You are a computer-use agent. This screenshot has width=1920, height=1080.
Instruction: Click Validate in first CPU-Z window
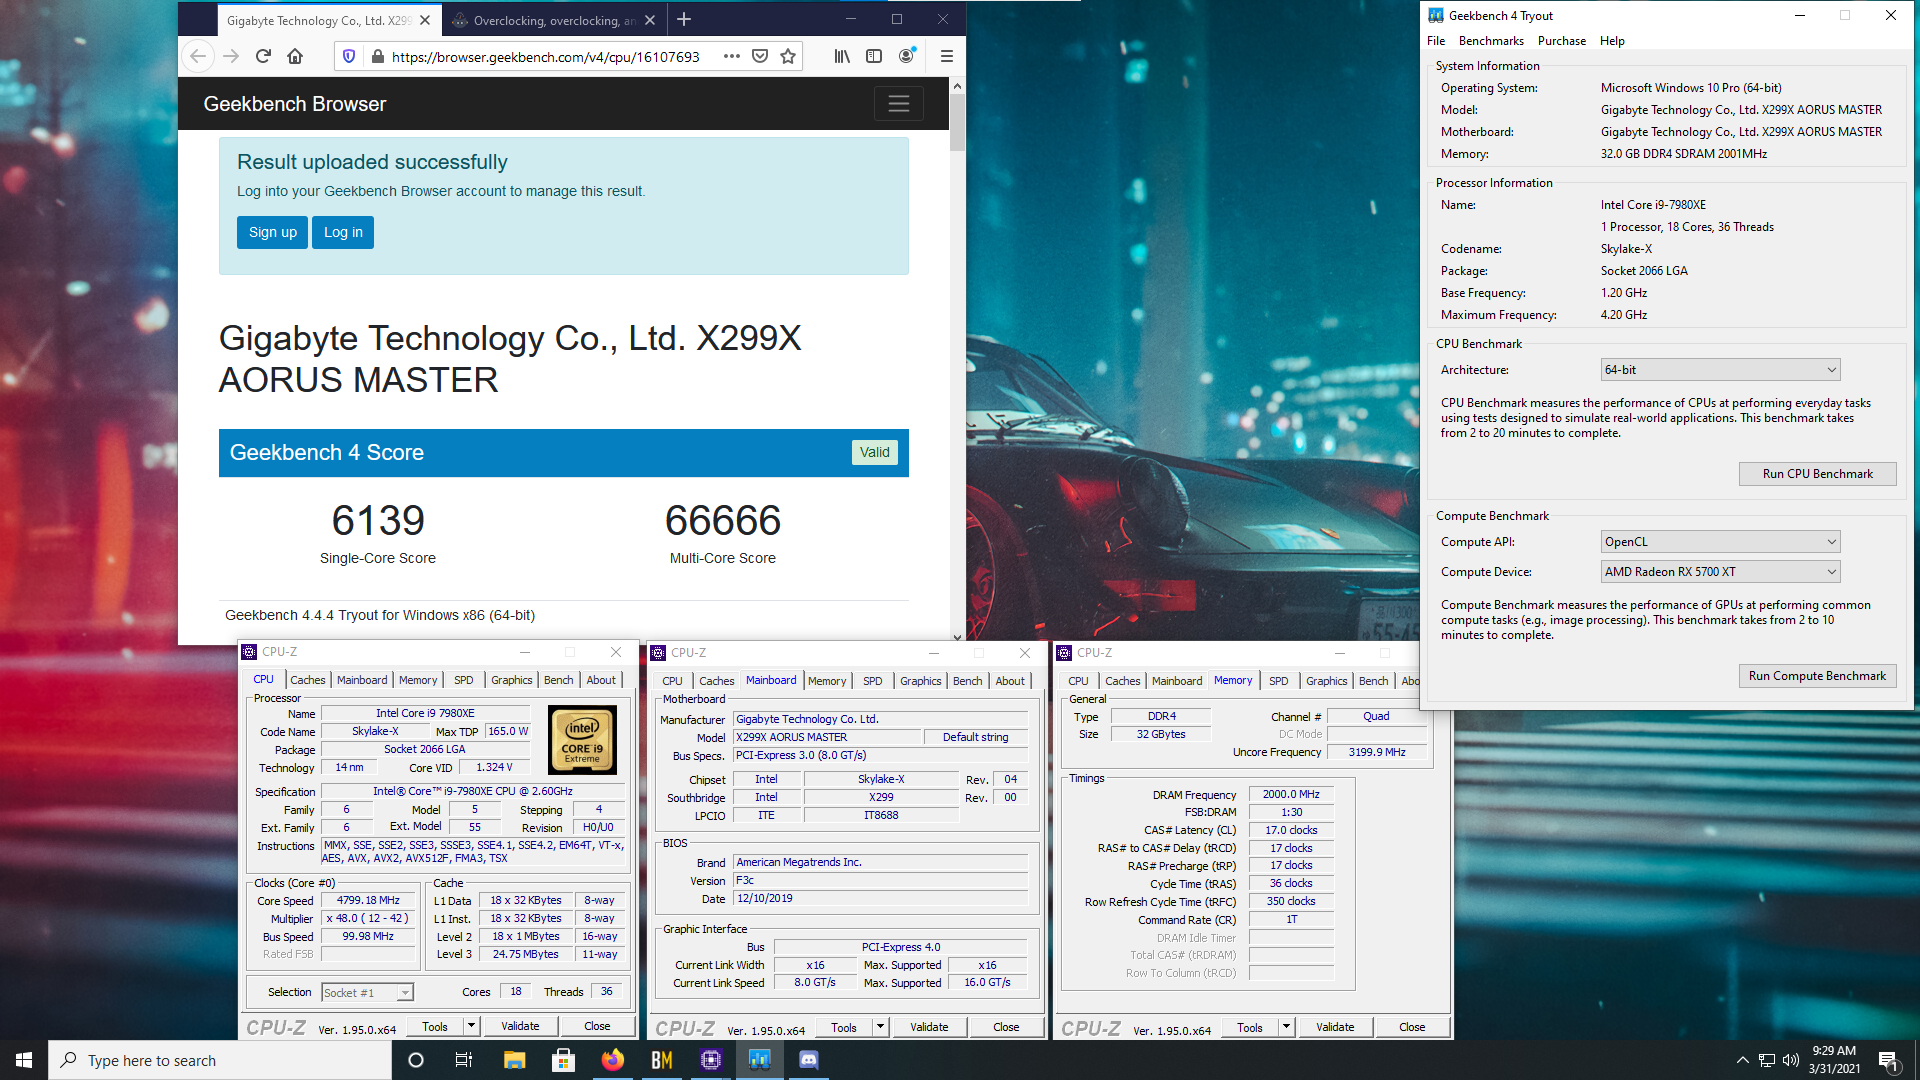[520, 1026]
